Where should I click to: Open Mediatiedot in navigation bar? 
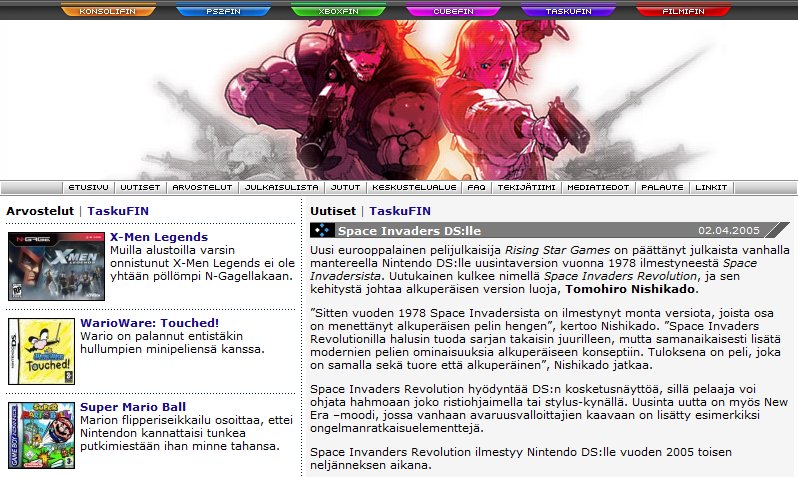click(598, 187)
